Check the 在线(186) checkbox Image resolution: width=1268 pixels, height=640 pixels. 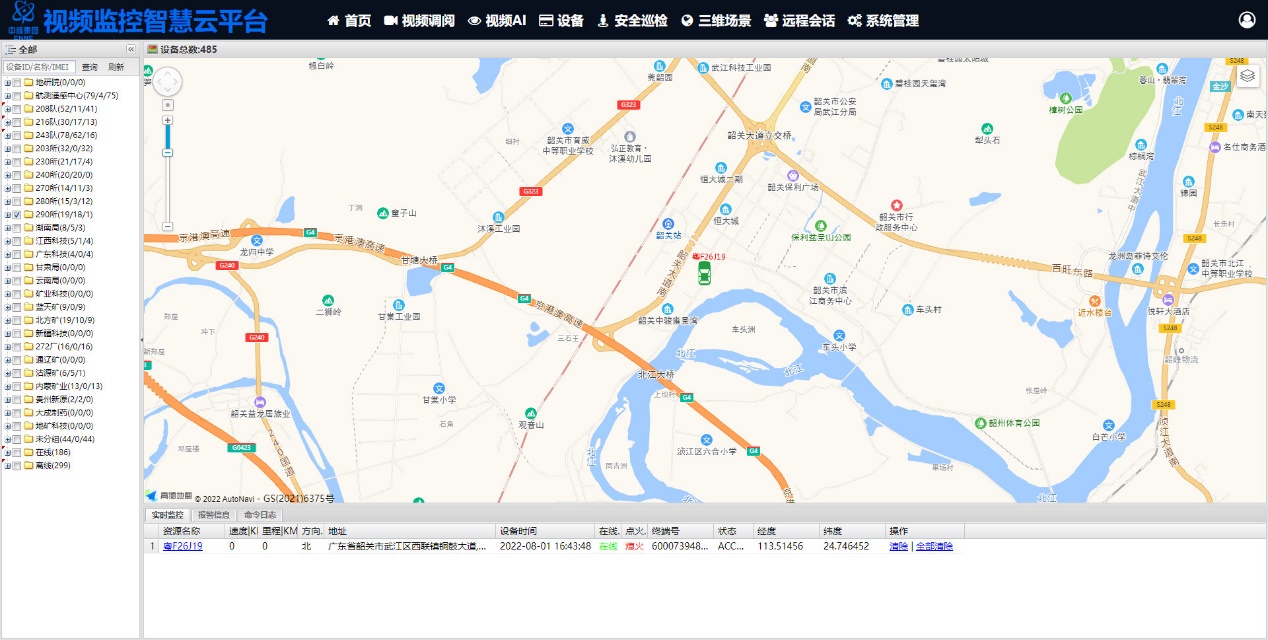pyautogui.click(x=17, y=452)
